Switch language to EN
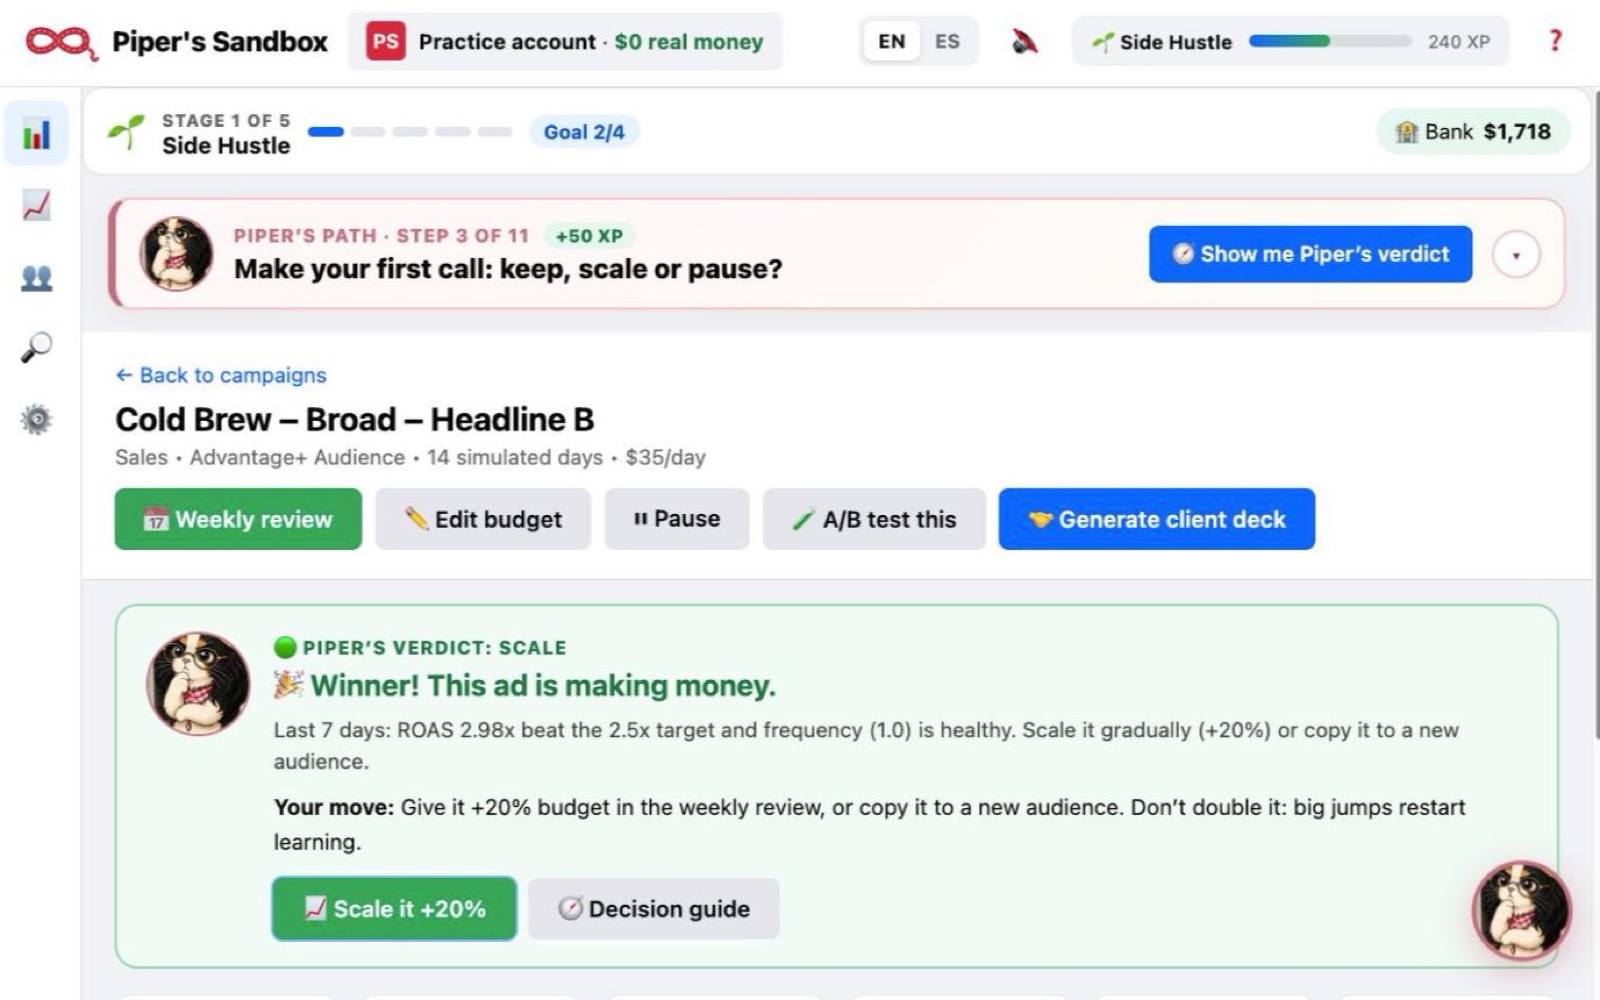Screen dimensions: 1600x1000 (x=891, y=42)
